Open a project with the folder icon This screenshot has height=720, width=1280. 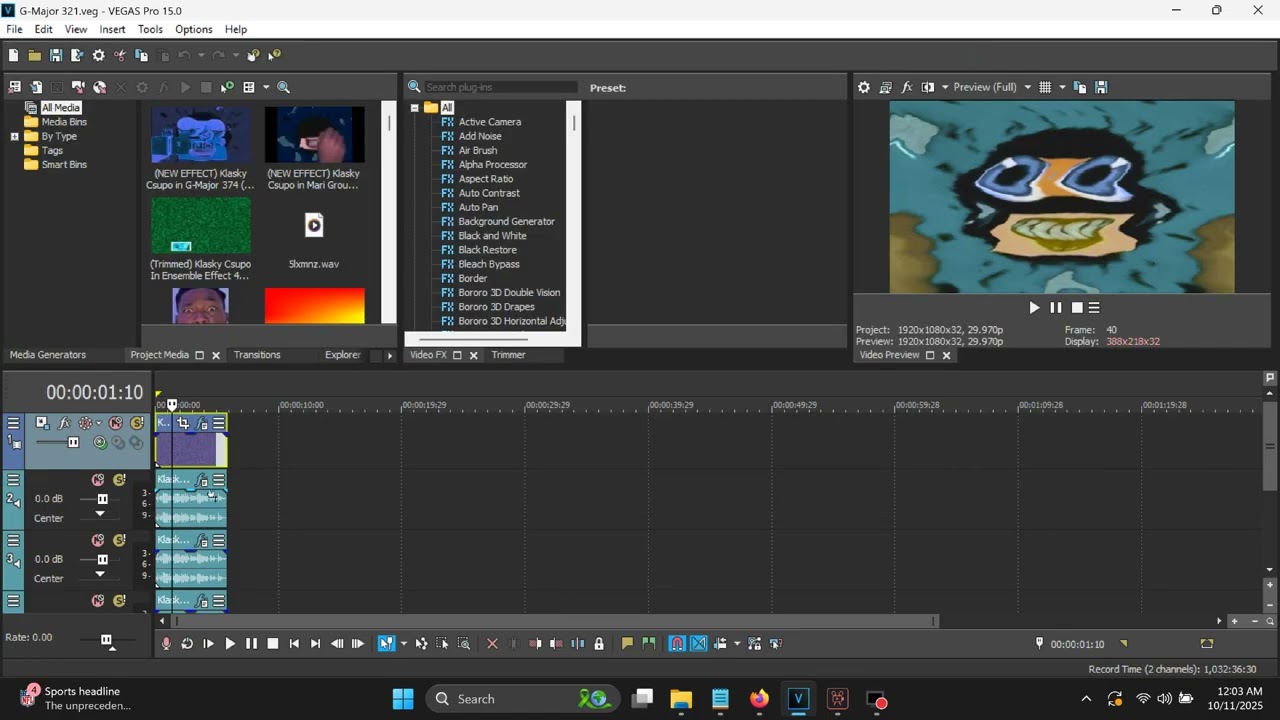tap(35, 56)
